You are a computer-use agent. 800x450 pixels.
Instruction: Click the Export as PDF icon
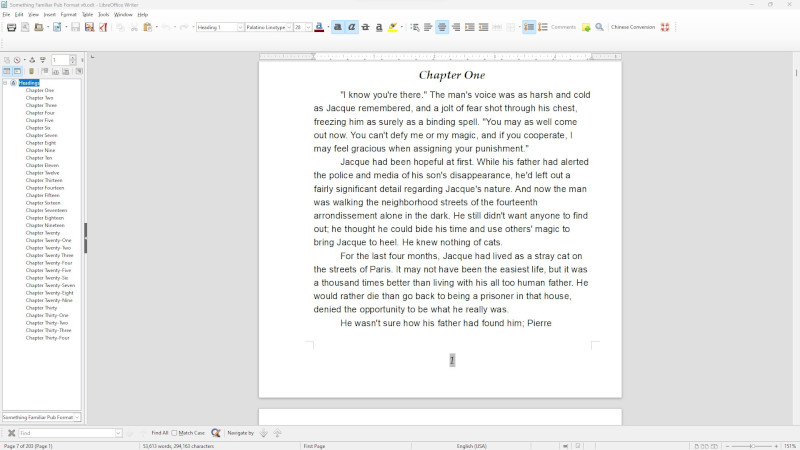(103, 27)
